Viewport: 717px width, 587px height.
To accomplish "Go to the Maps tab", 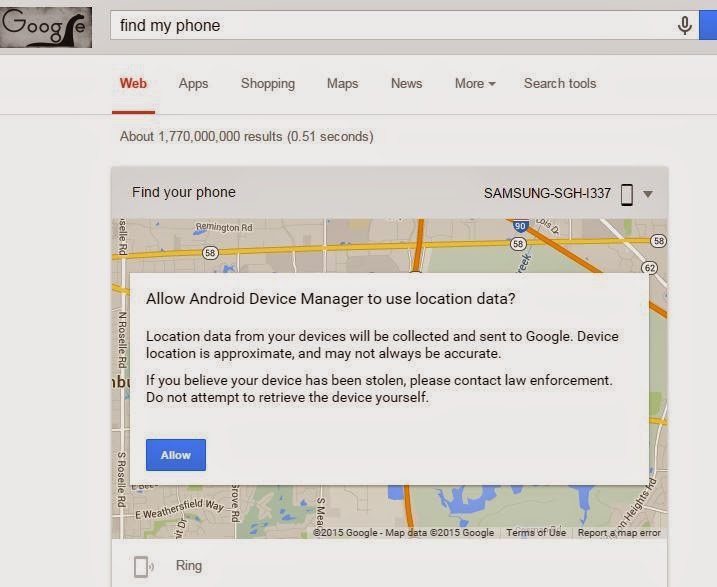I will pyautogui.click(x=342, y=84).
